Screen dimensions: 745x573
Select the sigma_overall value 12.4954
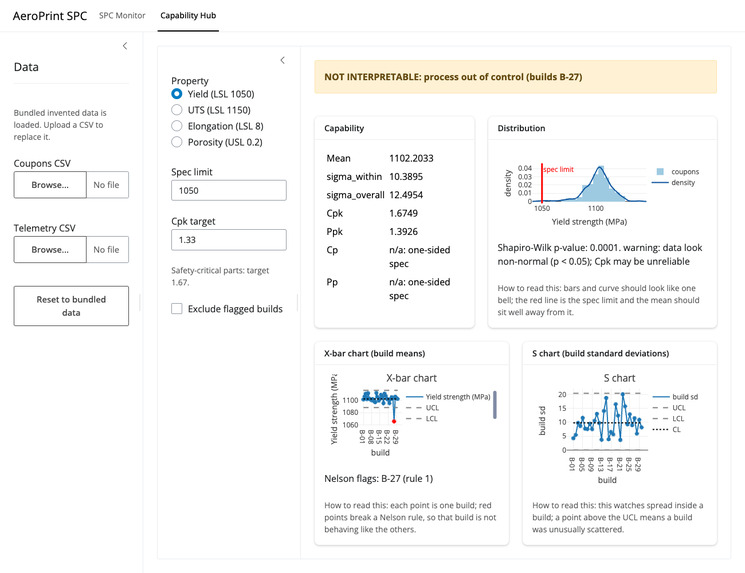(406, 195)
